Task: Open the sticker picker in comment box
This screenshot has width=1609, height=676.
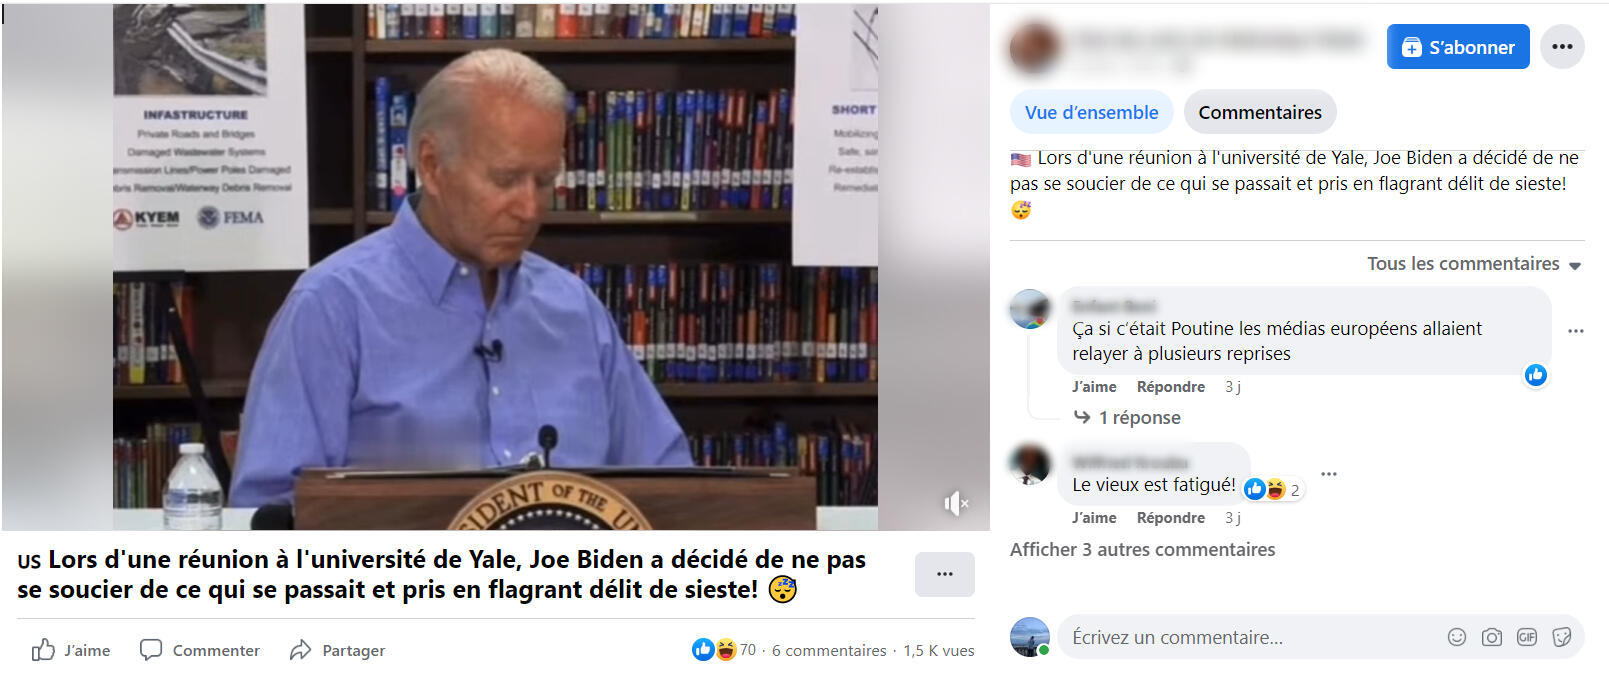Action: tap(1562, 637)
